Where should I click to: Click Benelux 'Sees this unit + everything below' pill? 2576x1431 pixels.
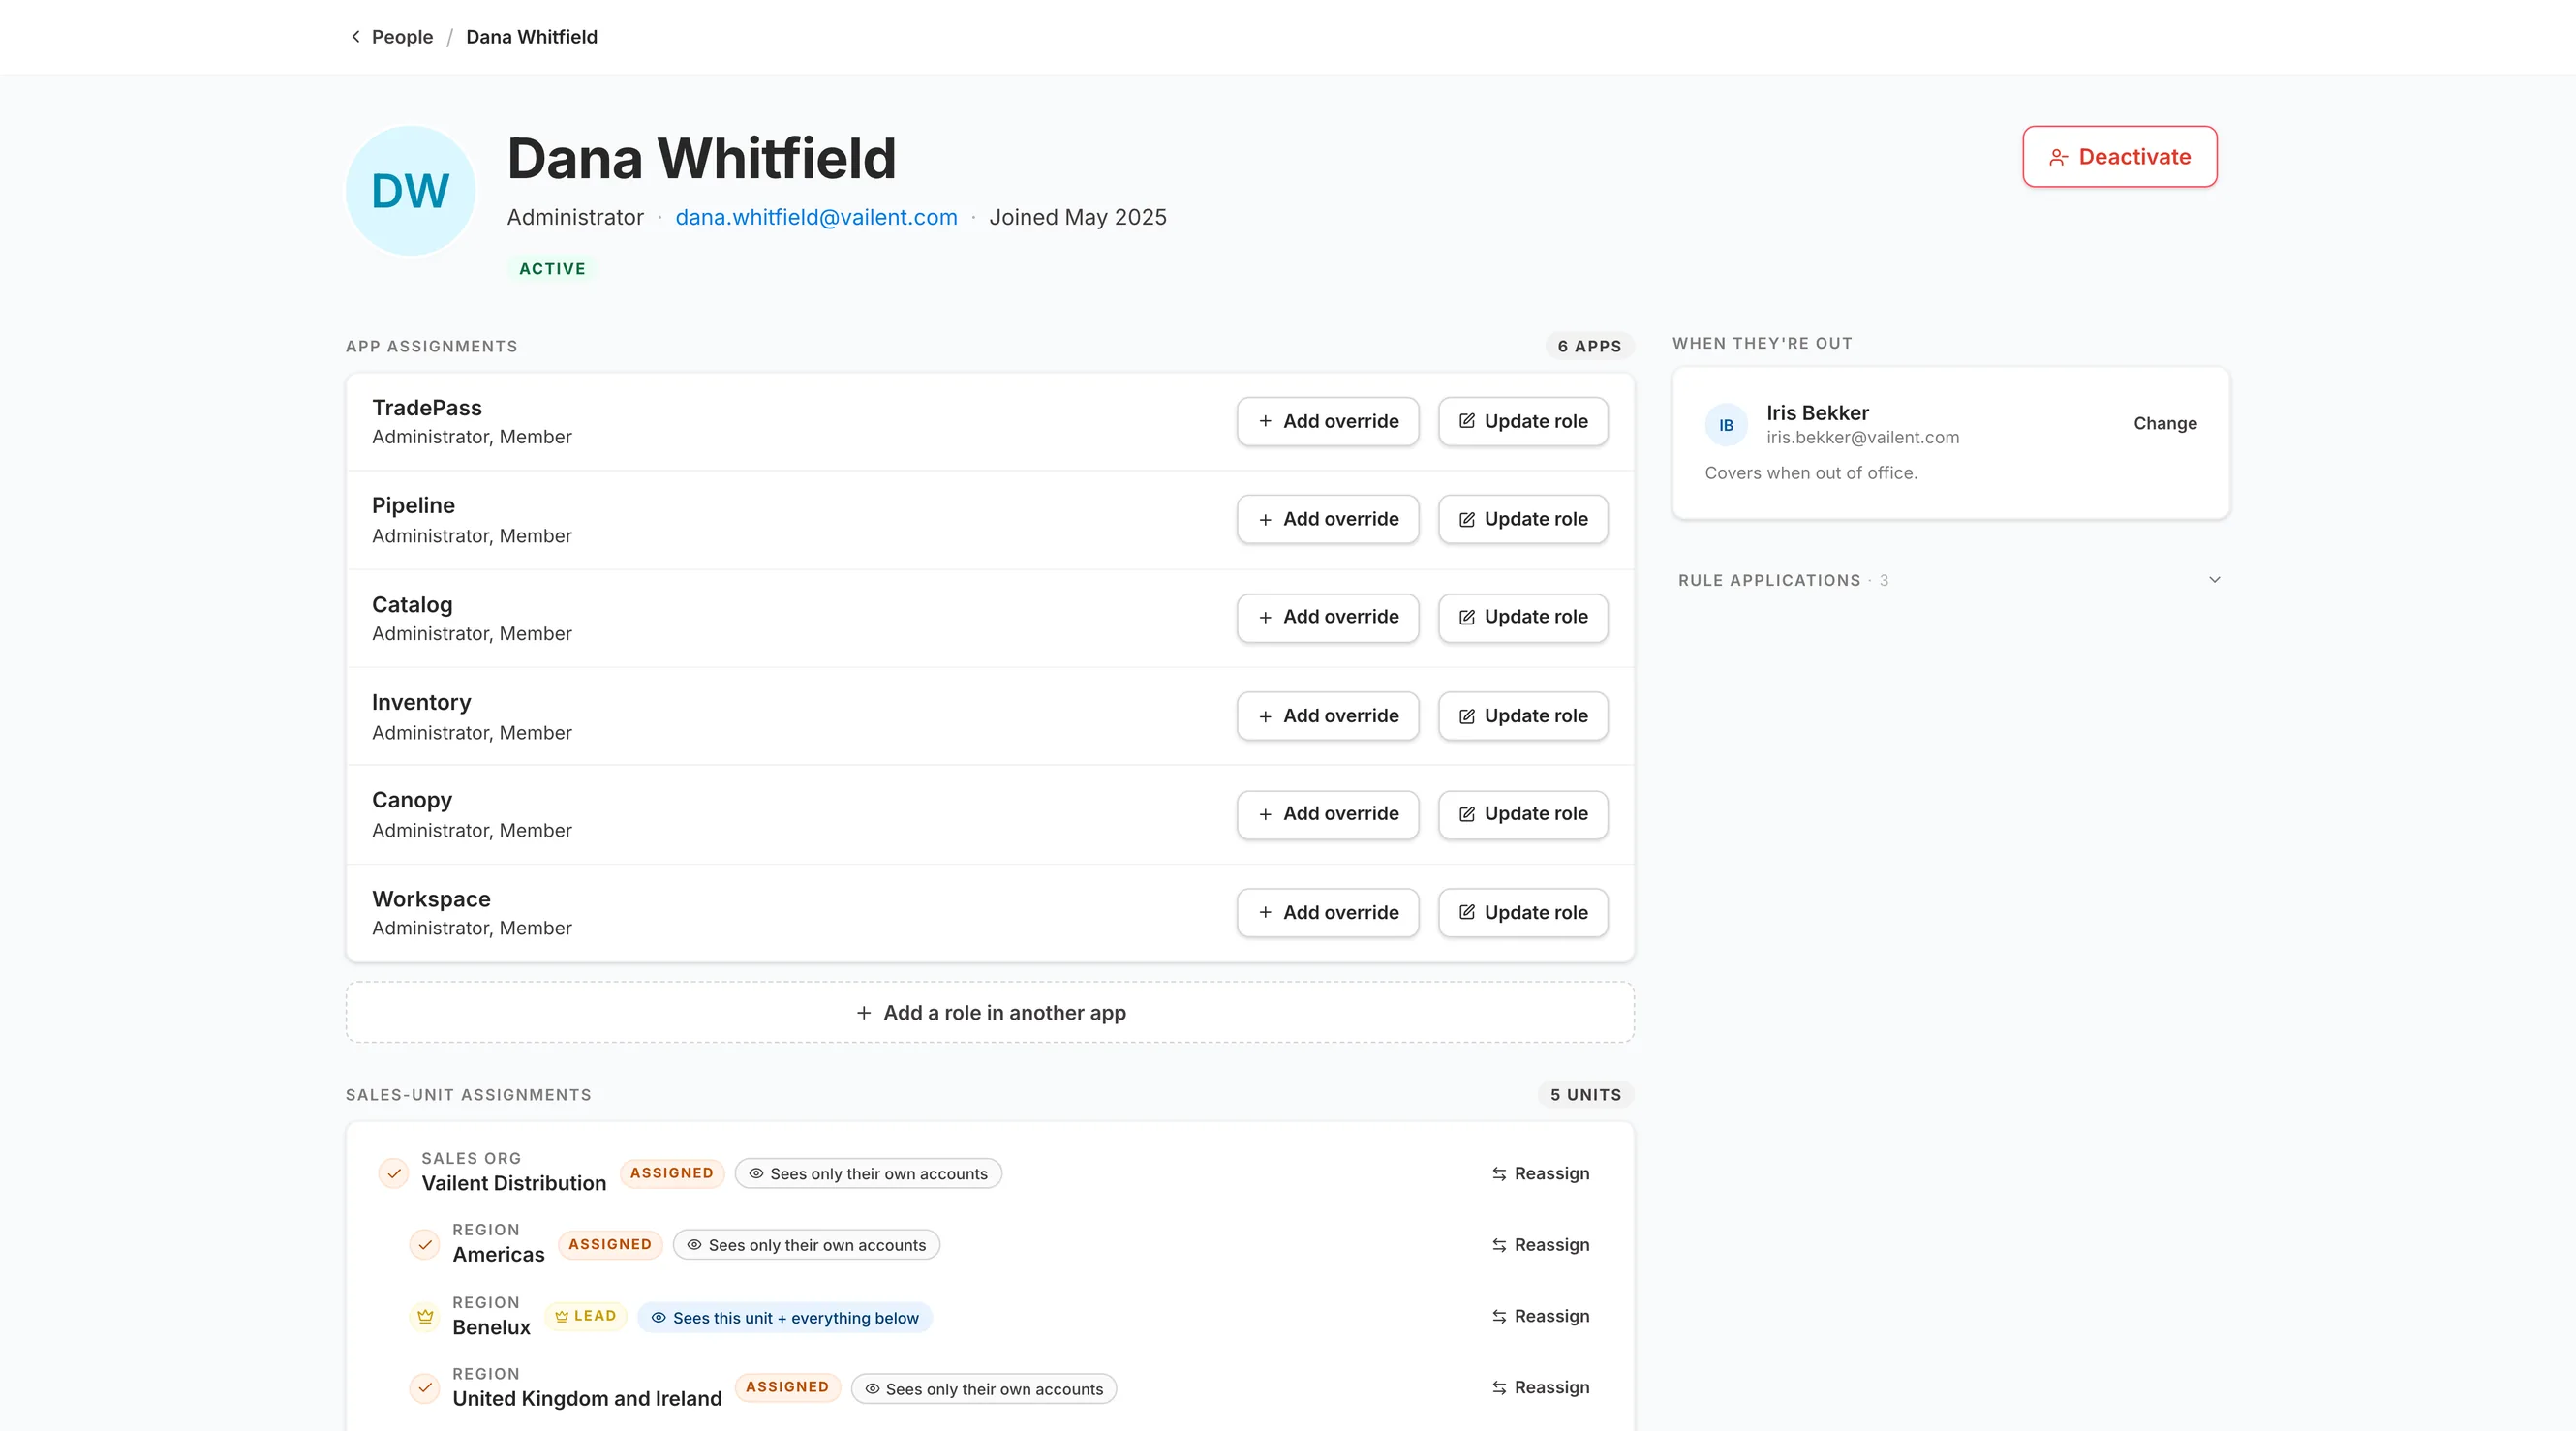[x=785, y=1318]
